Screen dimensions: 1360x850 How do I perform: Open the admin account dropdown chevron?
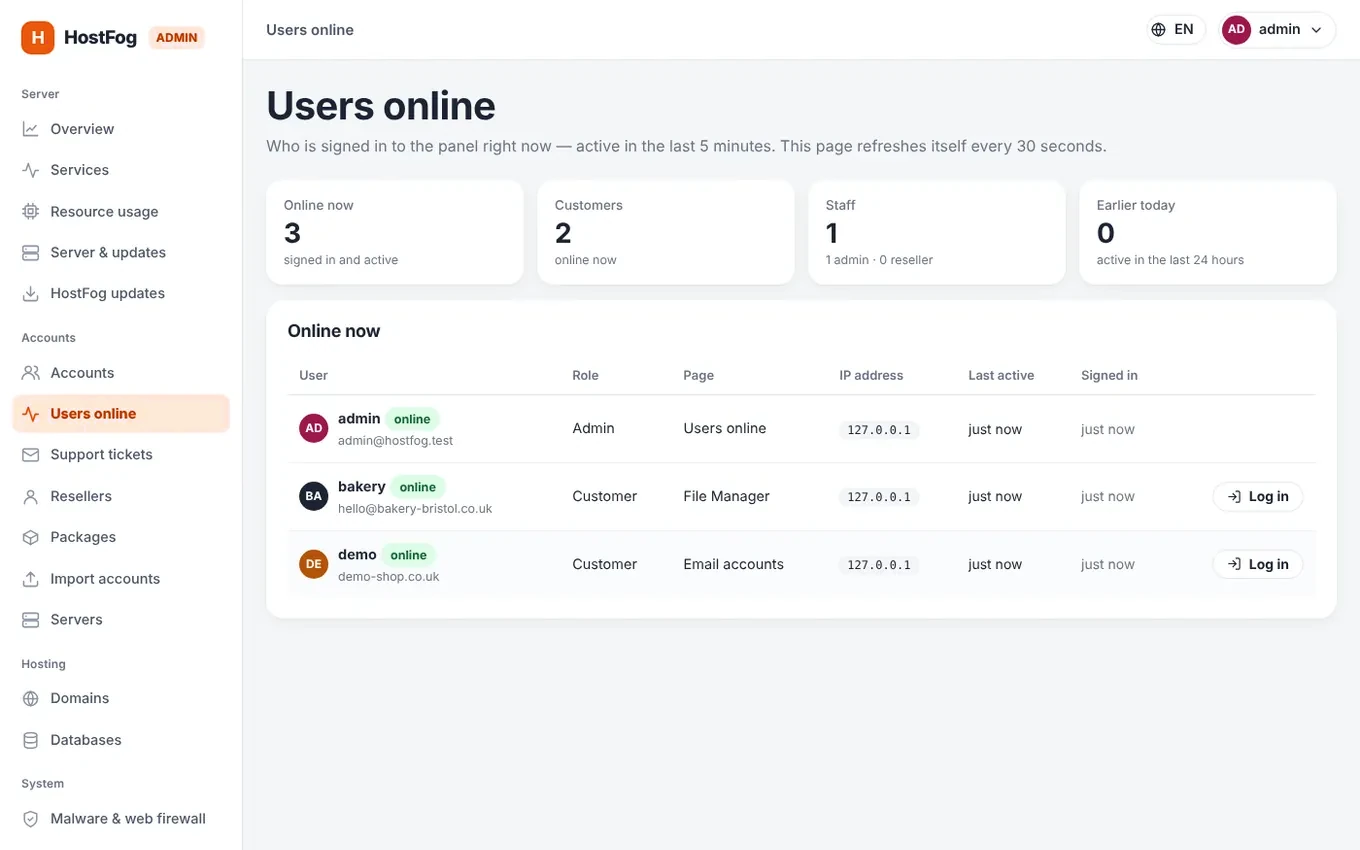point(1317,30)
